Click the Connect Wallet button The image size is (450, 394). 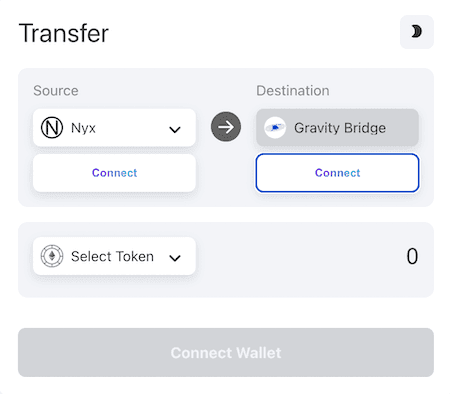tap(226, 353)
